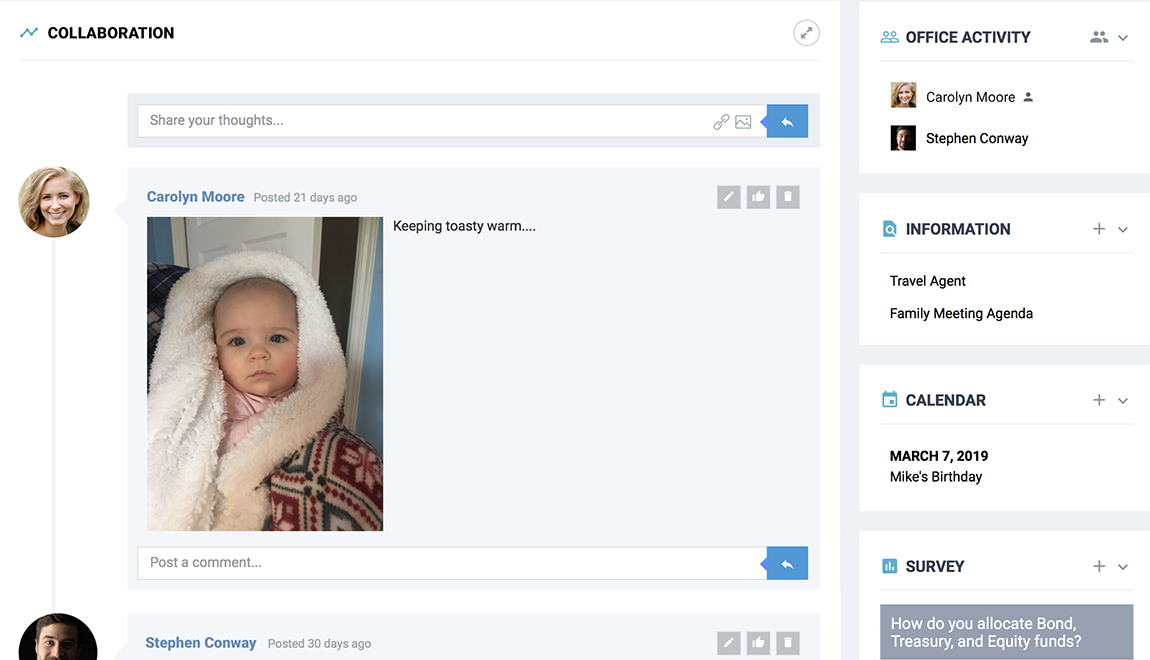Collapse the Information panel chevron

pyautogui.click(x=1123, y=230)
